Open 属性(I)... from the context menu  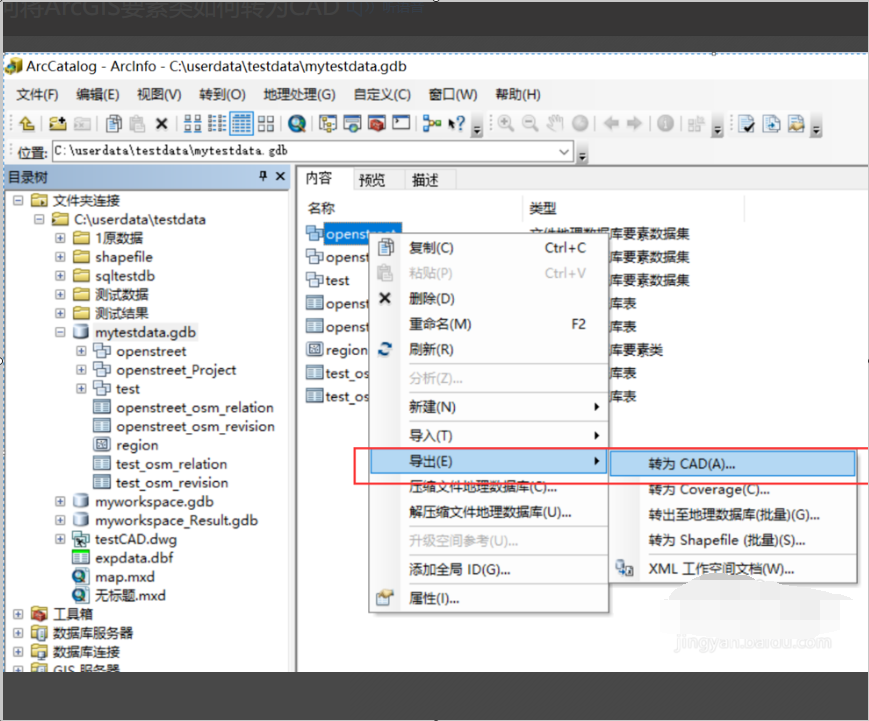[x=488, y=599]
